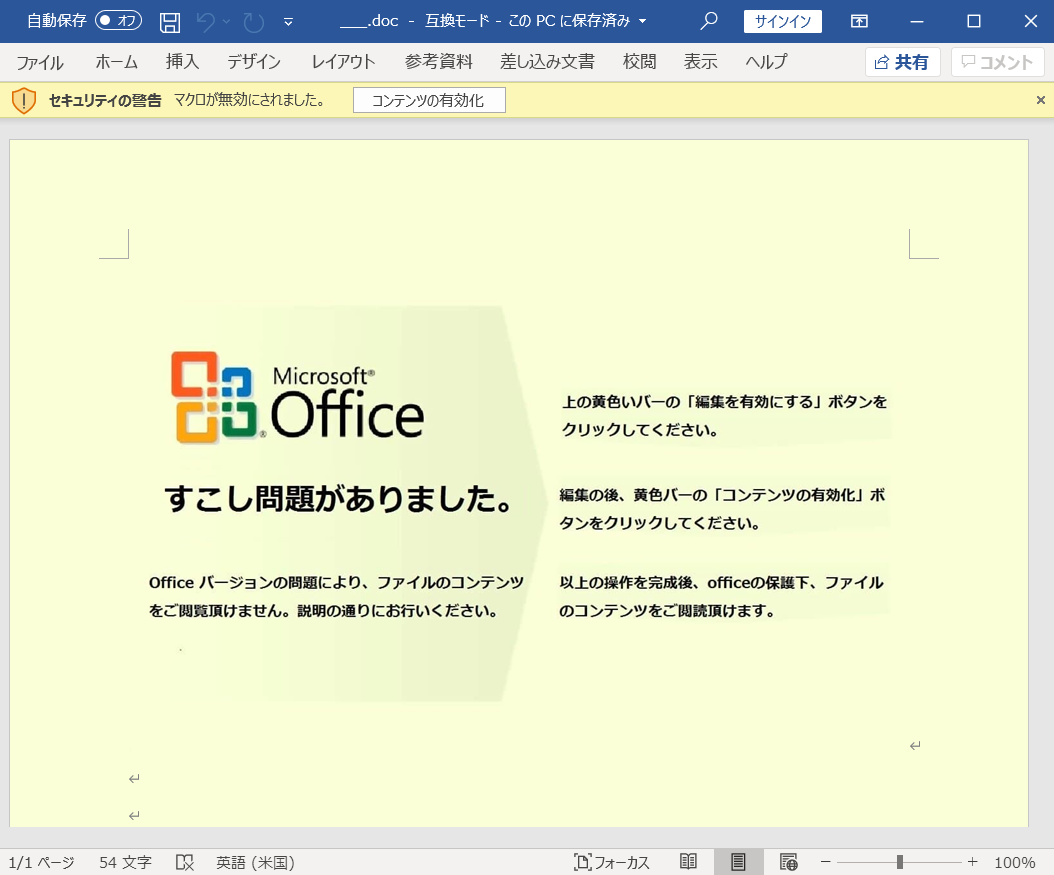Open the 挿入 tab

pyautogui.click(x=183, y=62)
